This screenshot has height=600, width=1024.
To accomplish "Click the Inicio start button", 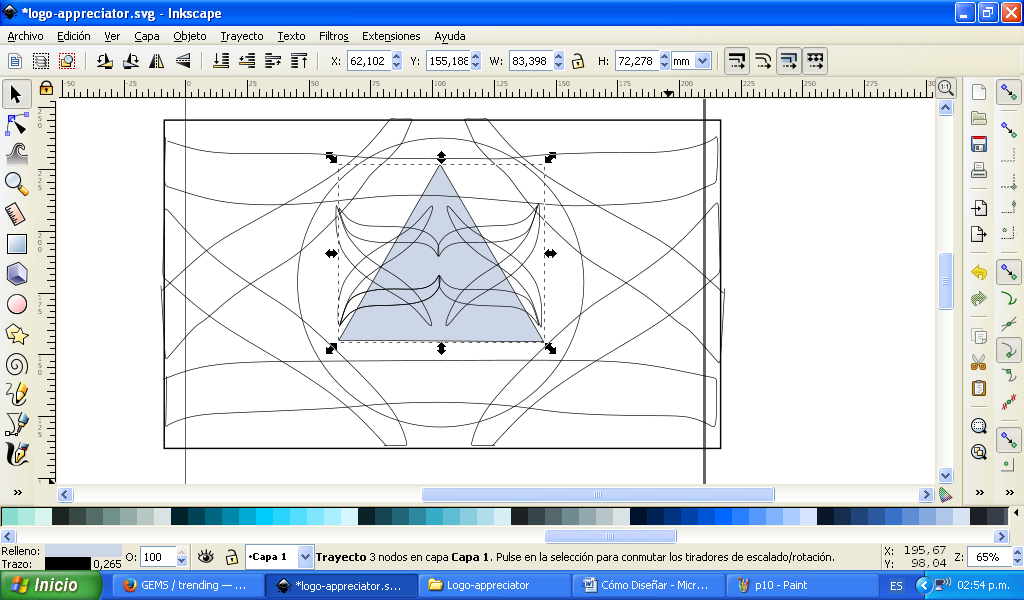I will coord(50,585).
